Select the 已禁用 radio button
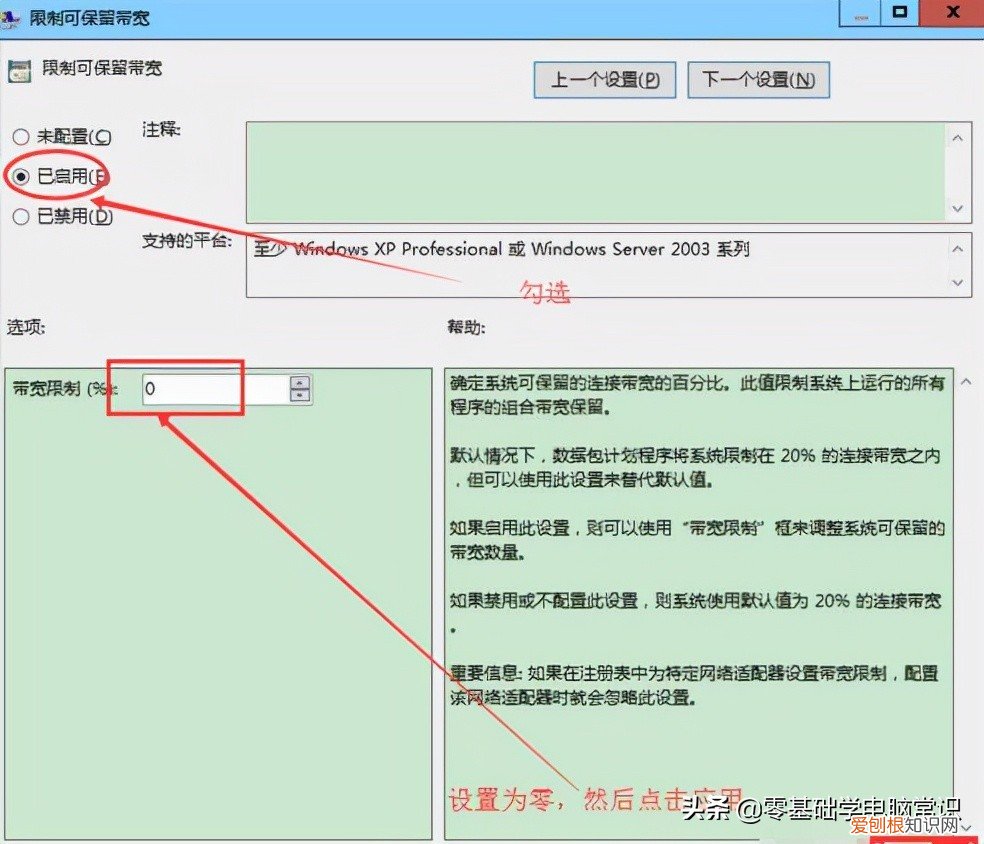Image resolution: width=984 pixels, height=844 pixels. pos(22,216)
